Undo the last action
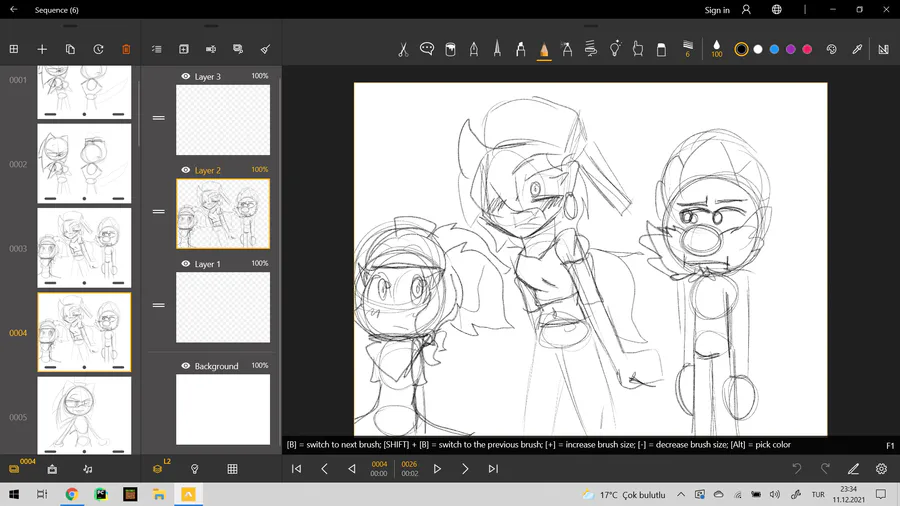The image size is (900, 506). tap(797, 469)
